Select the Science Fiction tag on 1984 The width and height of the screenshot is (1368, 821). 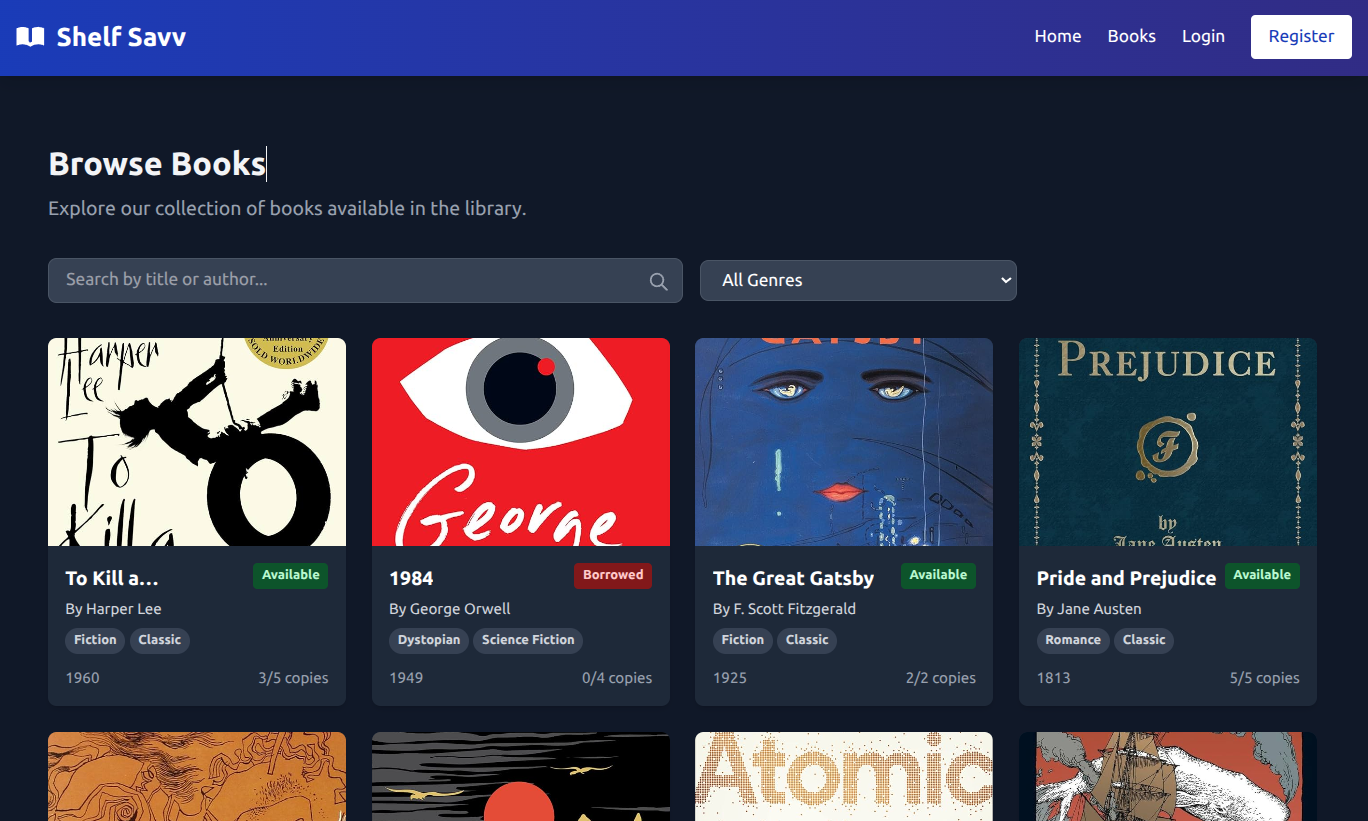528,640
